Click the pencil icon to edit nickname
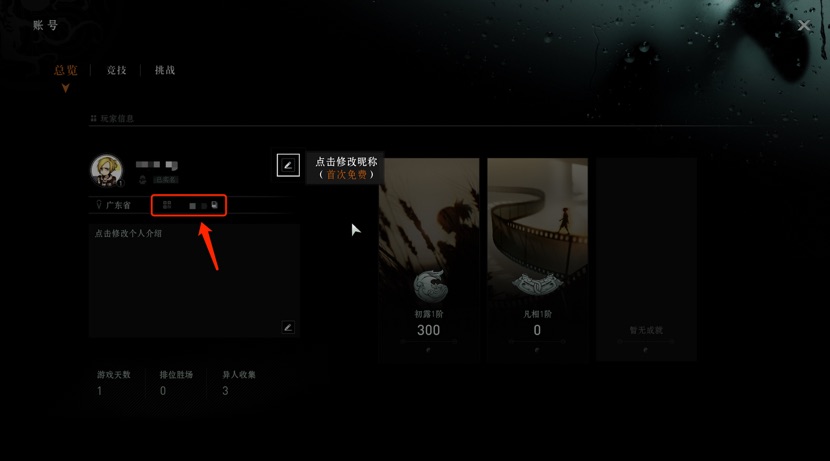The image size is (830, 461). point(288,165)
